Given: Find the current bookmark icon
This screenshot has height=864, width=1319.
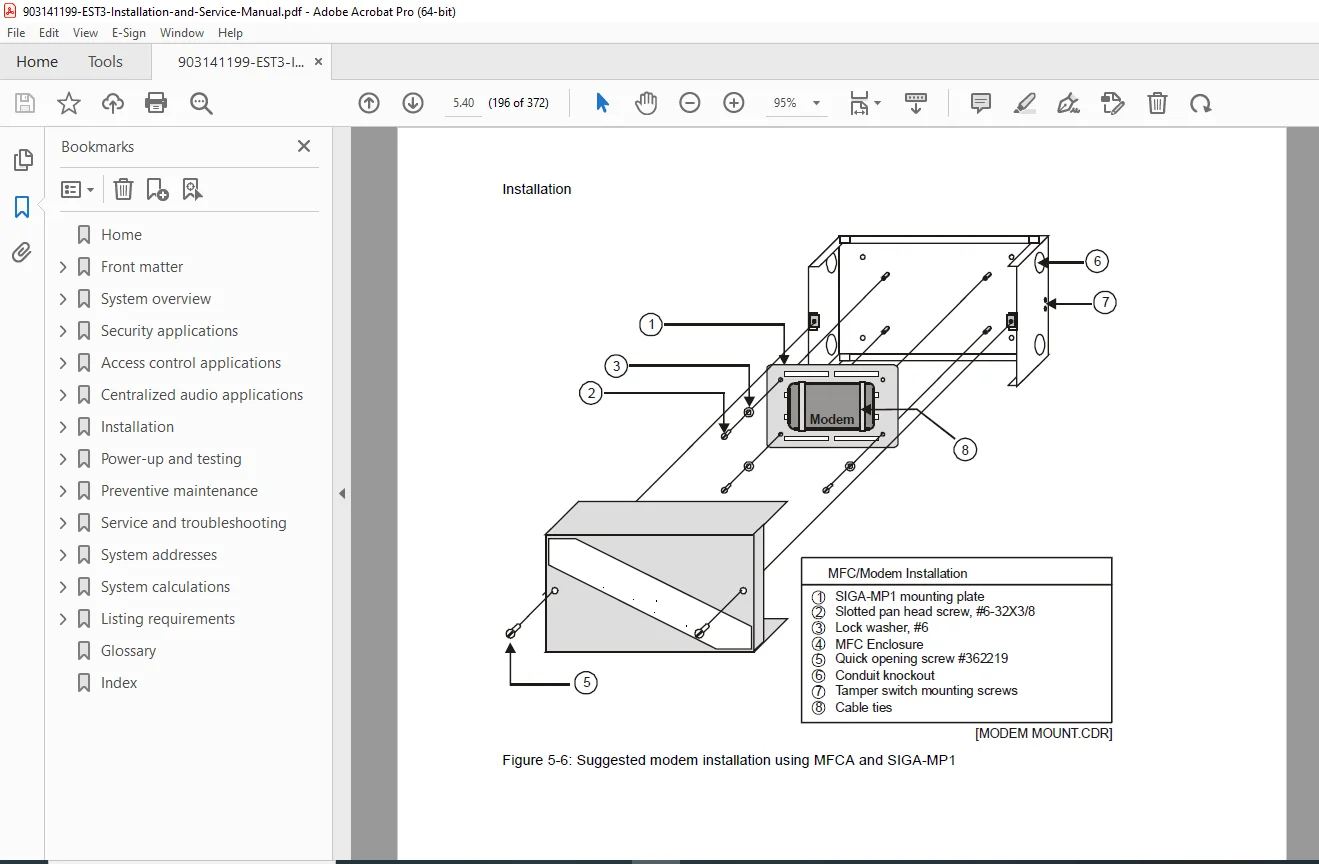Looking at the screenshot, I should tap(193, 189).
